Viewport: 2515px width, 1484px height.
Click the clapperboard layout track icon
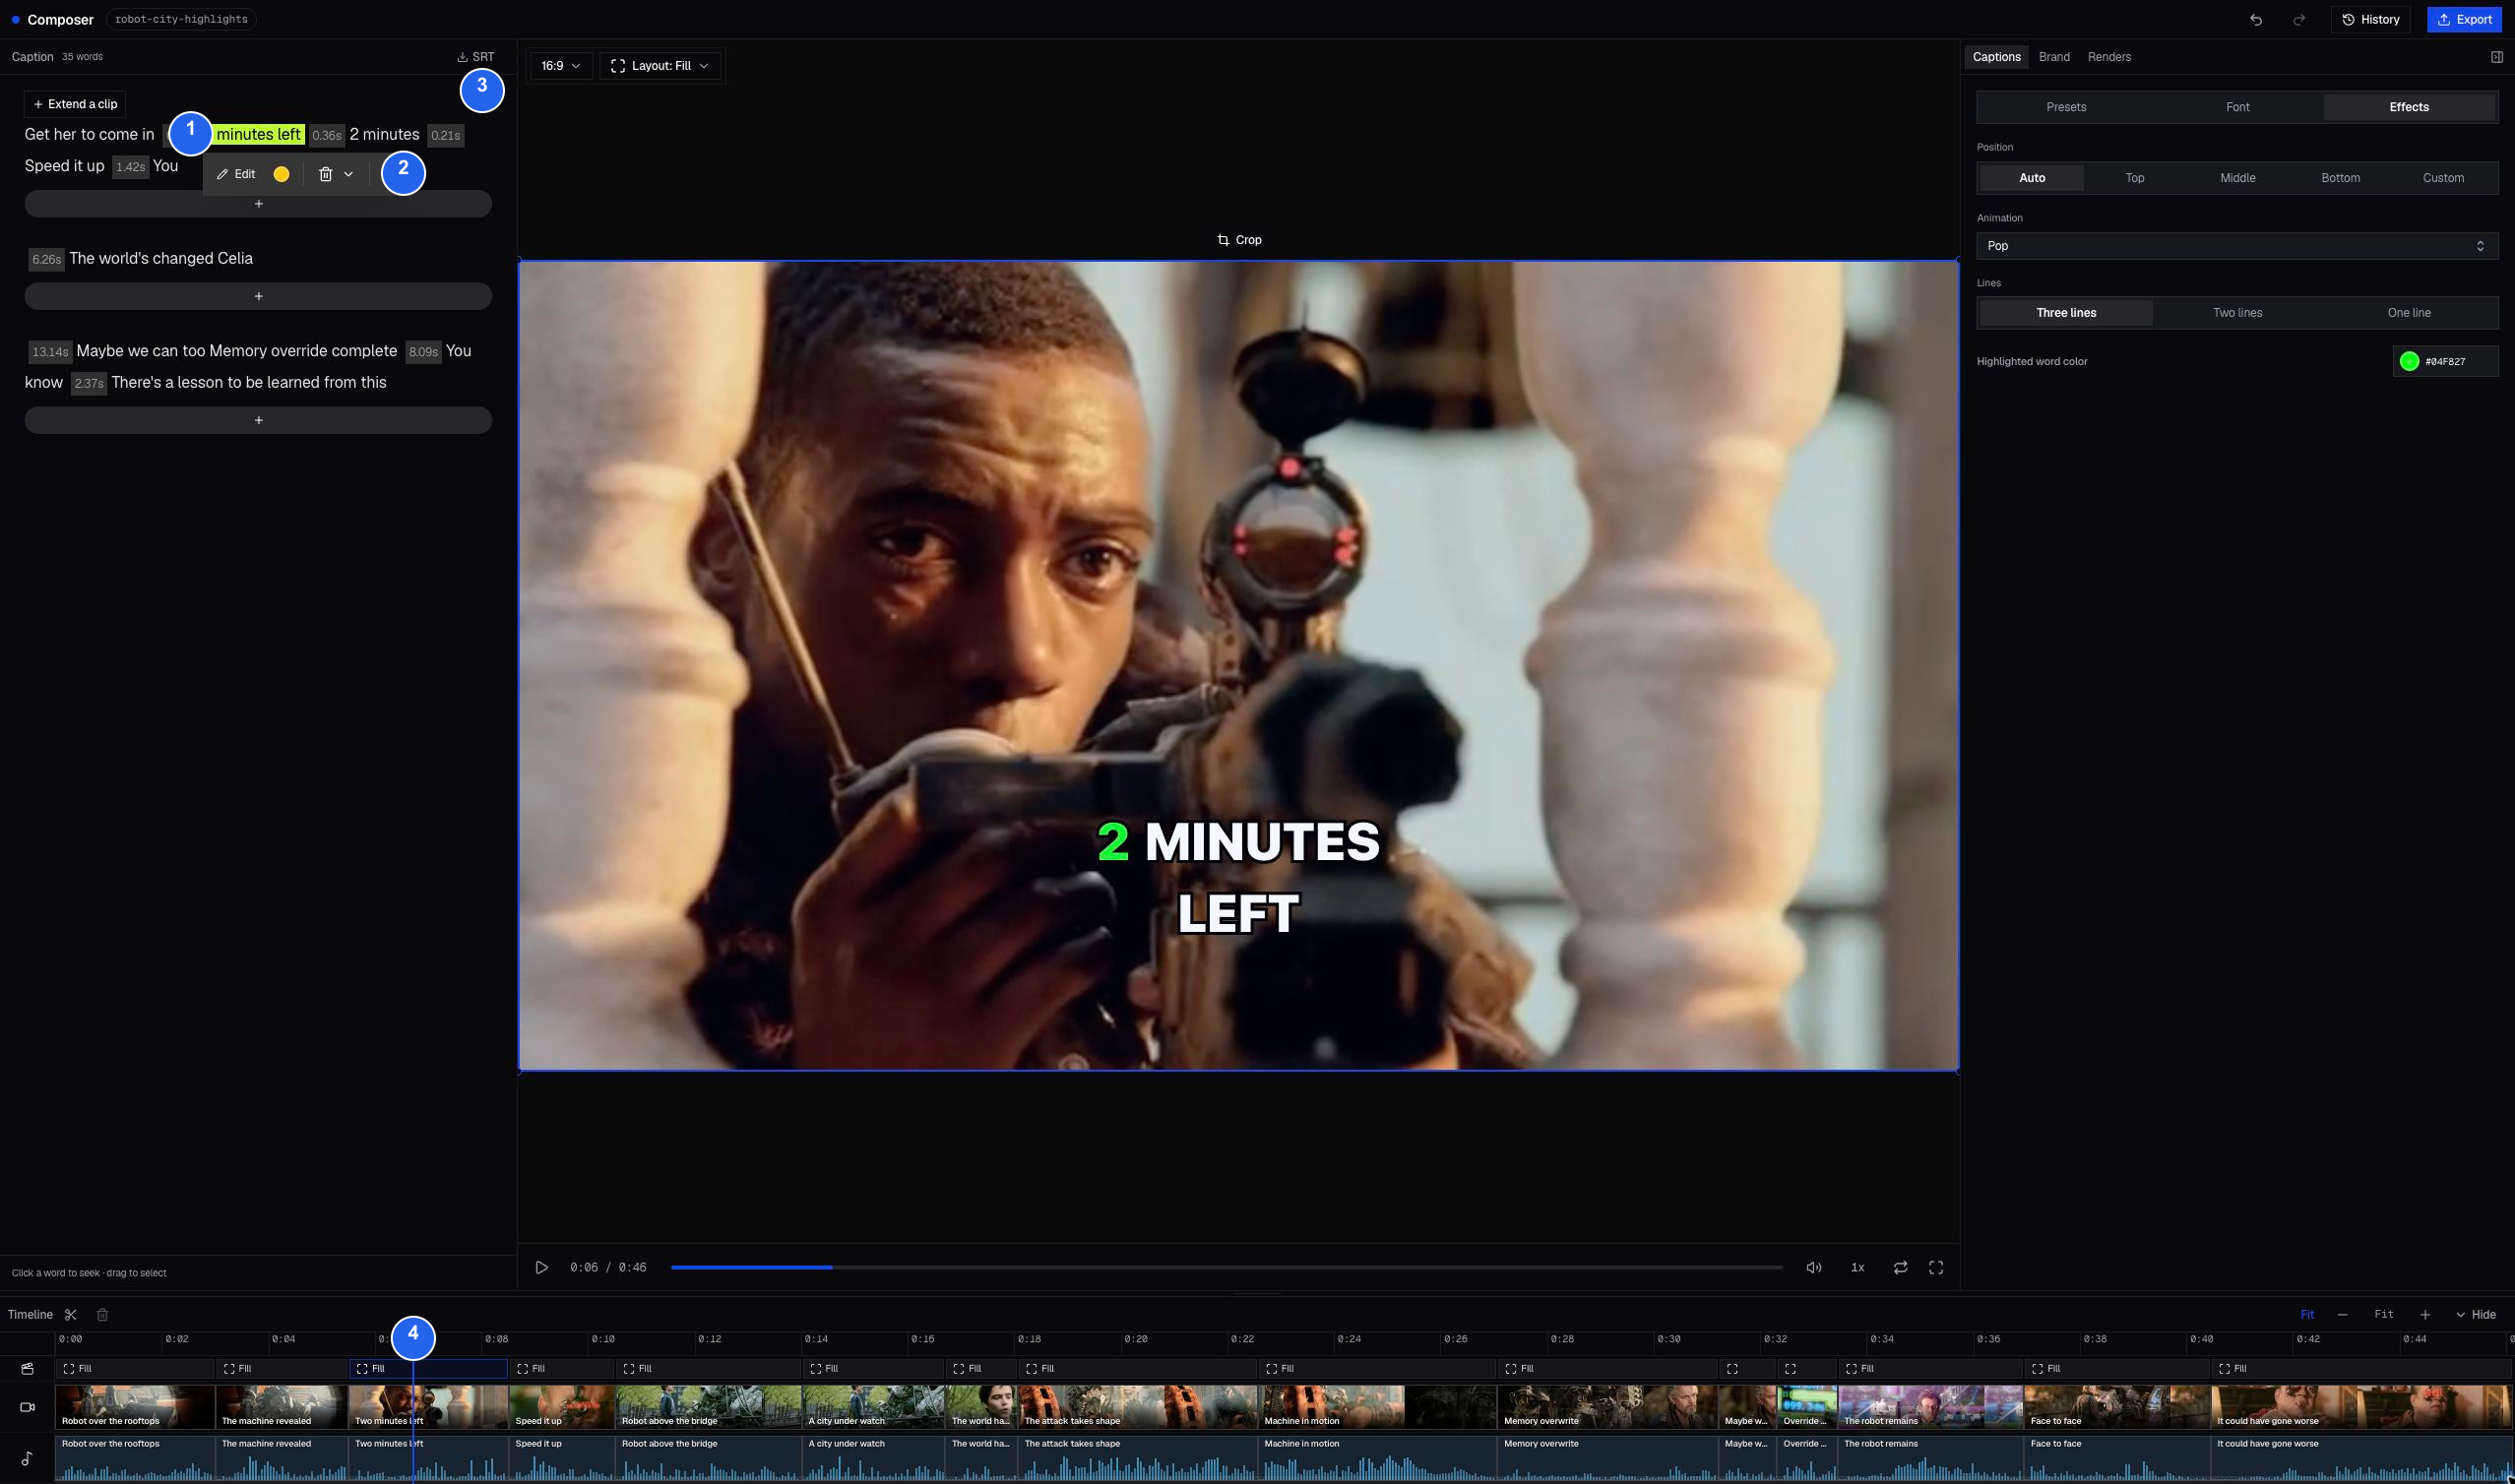27,1368
